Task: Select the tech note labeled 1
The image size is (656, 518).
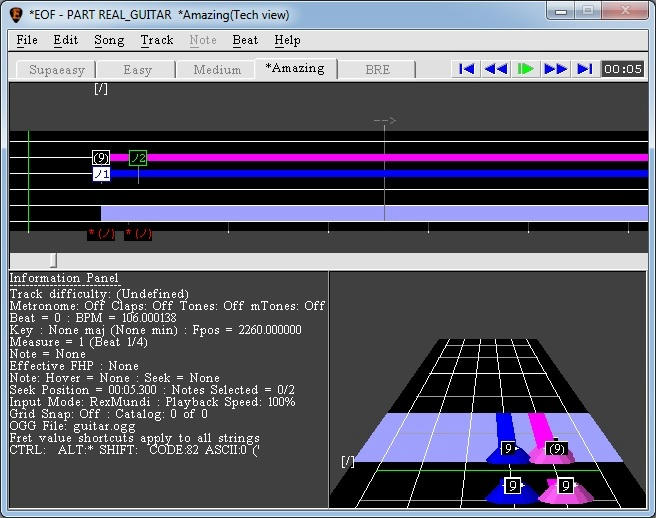Action: click(101, 174)
